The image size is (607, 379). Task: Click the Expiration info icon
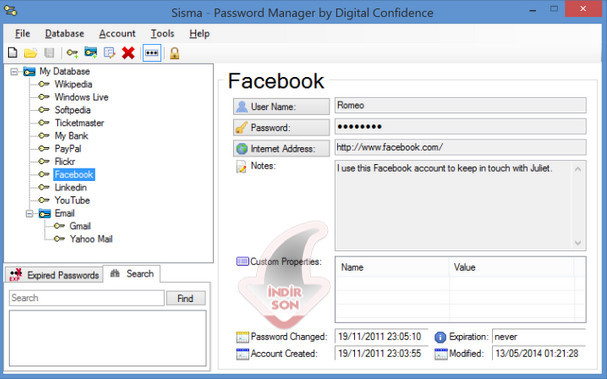440,337
